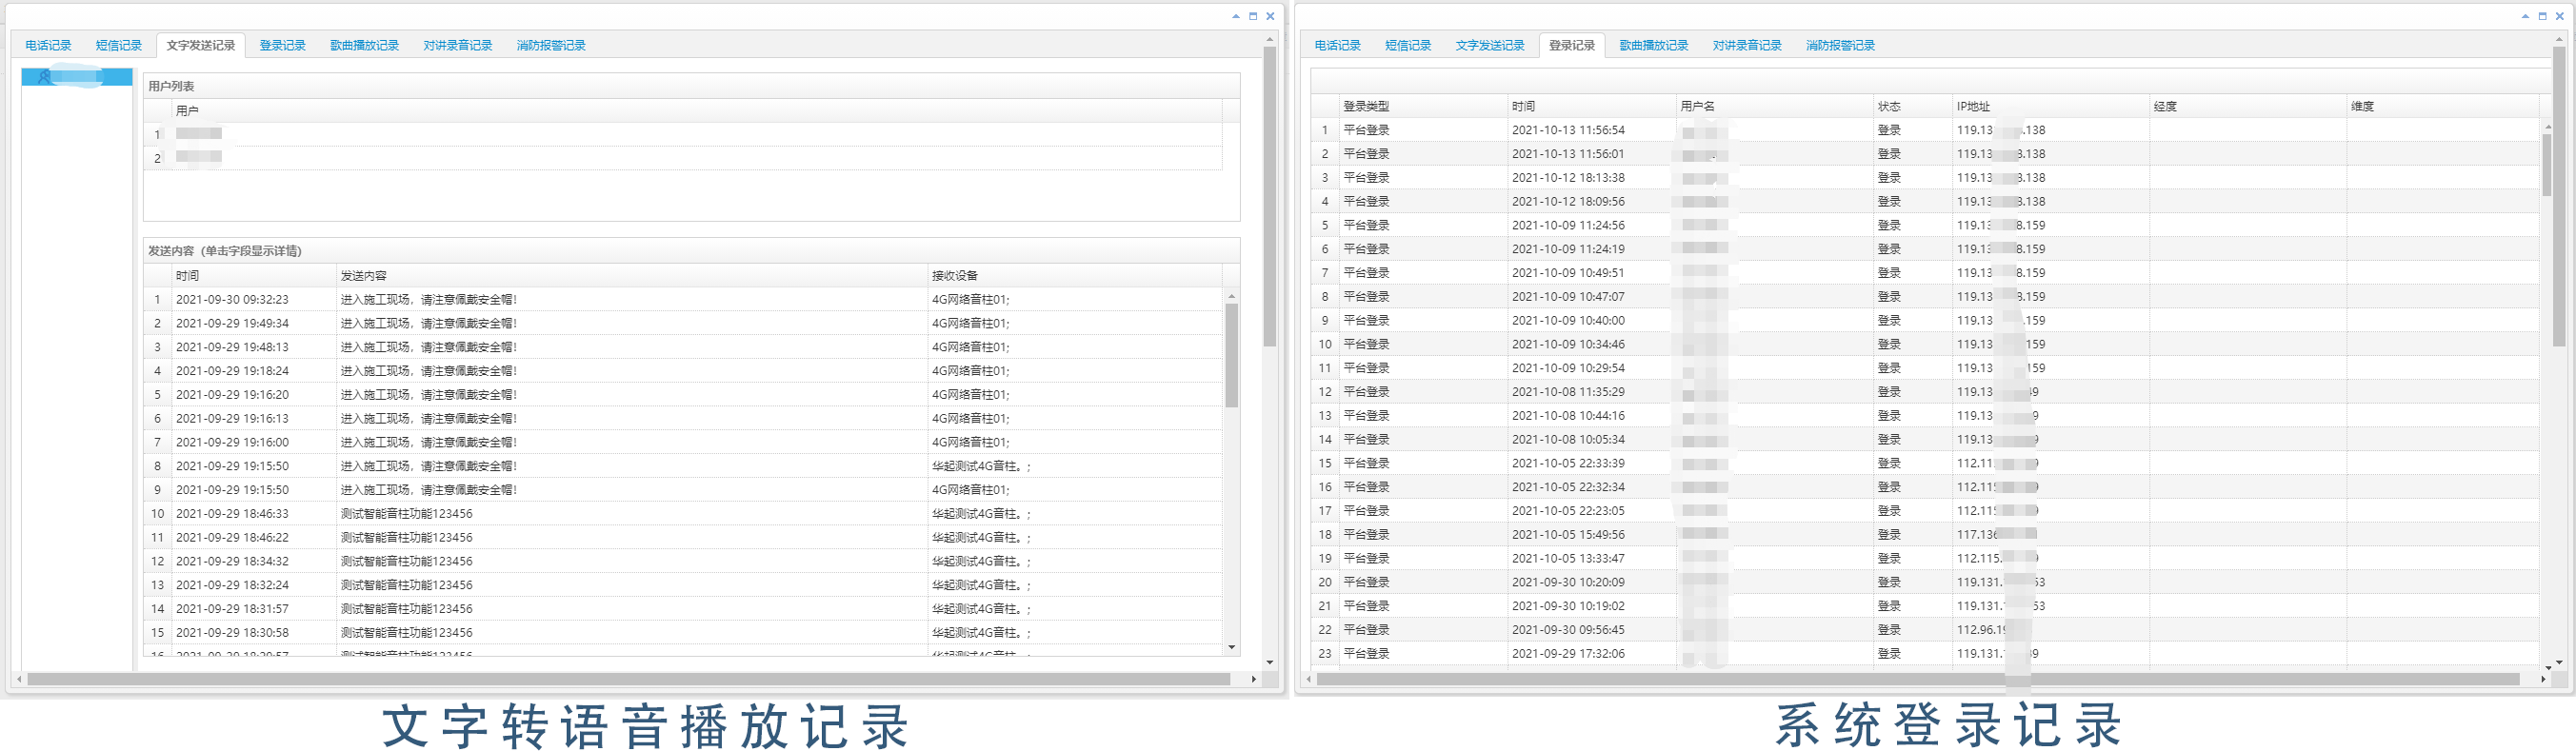Image resolution: width=2576 pixels, height=751 pixels.
Task: Switch to 短信记录 tab in the left panel
Action: pos(118,46)
